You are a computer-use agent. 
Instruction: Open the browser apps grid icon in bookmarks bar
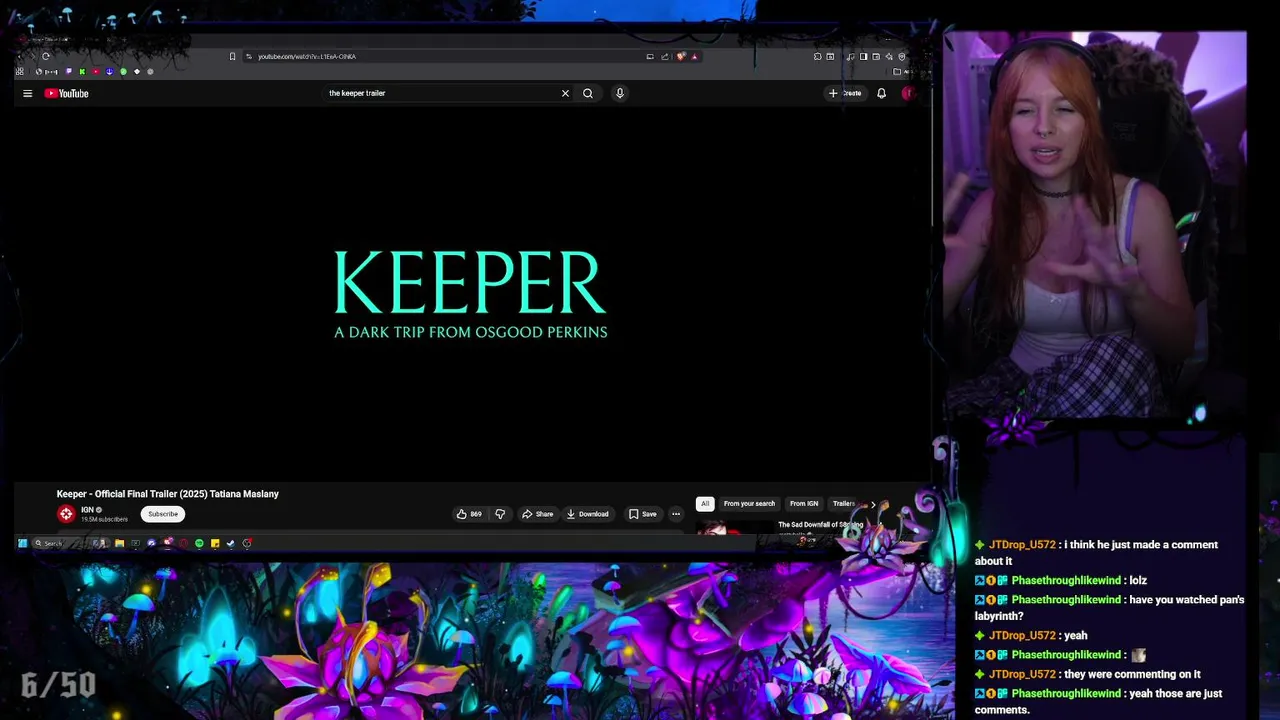pos(19,72)
